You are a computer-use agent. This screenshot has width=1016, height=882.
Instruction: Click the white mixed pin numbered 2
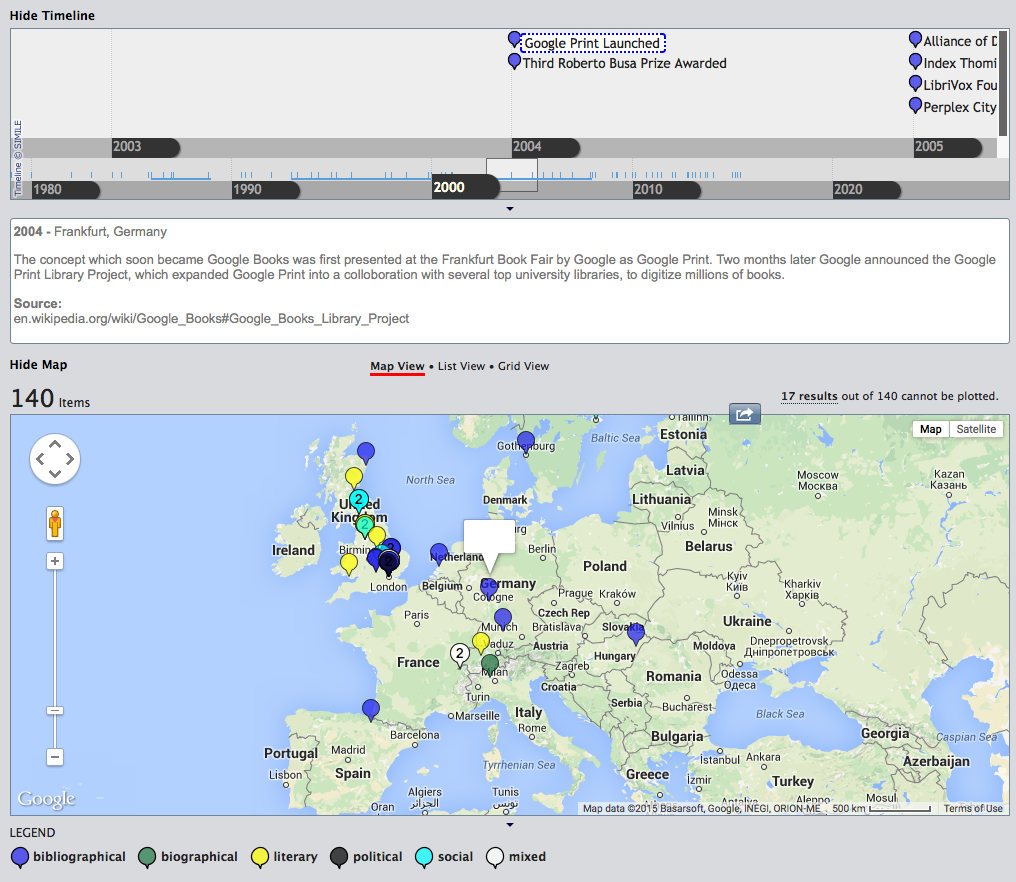pyautogui.click(x=460, y=654)
